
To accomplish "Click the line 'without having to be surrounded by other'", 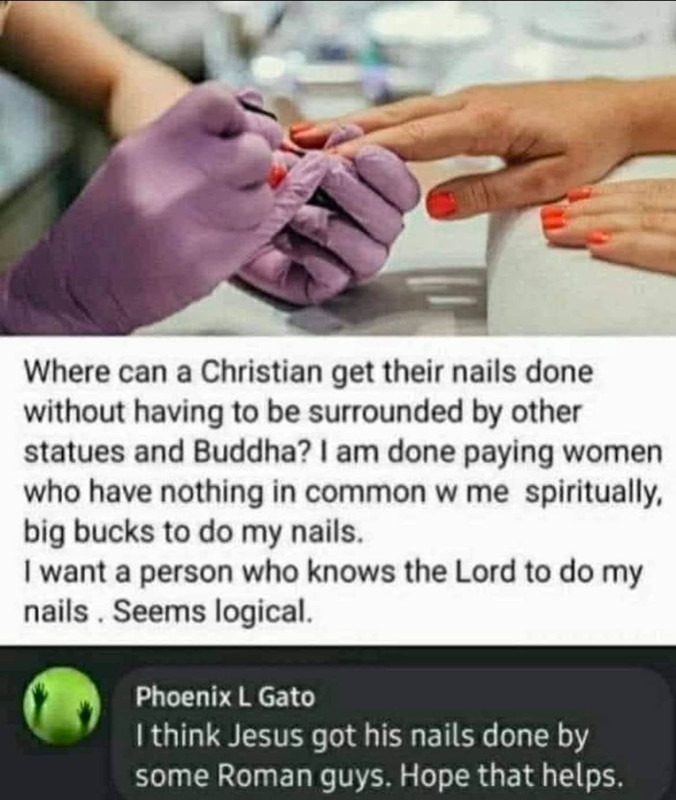I will [x=303, y=412].
